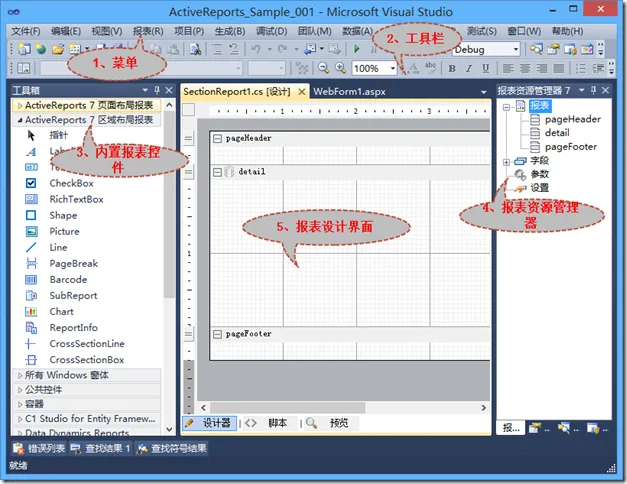Collapse the 报表 root tree node
The width and height of the screenshot is (627, 484).
click(x=506, y=107)
